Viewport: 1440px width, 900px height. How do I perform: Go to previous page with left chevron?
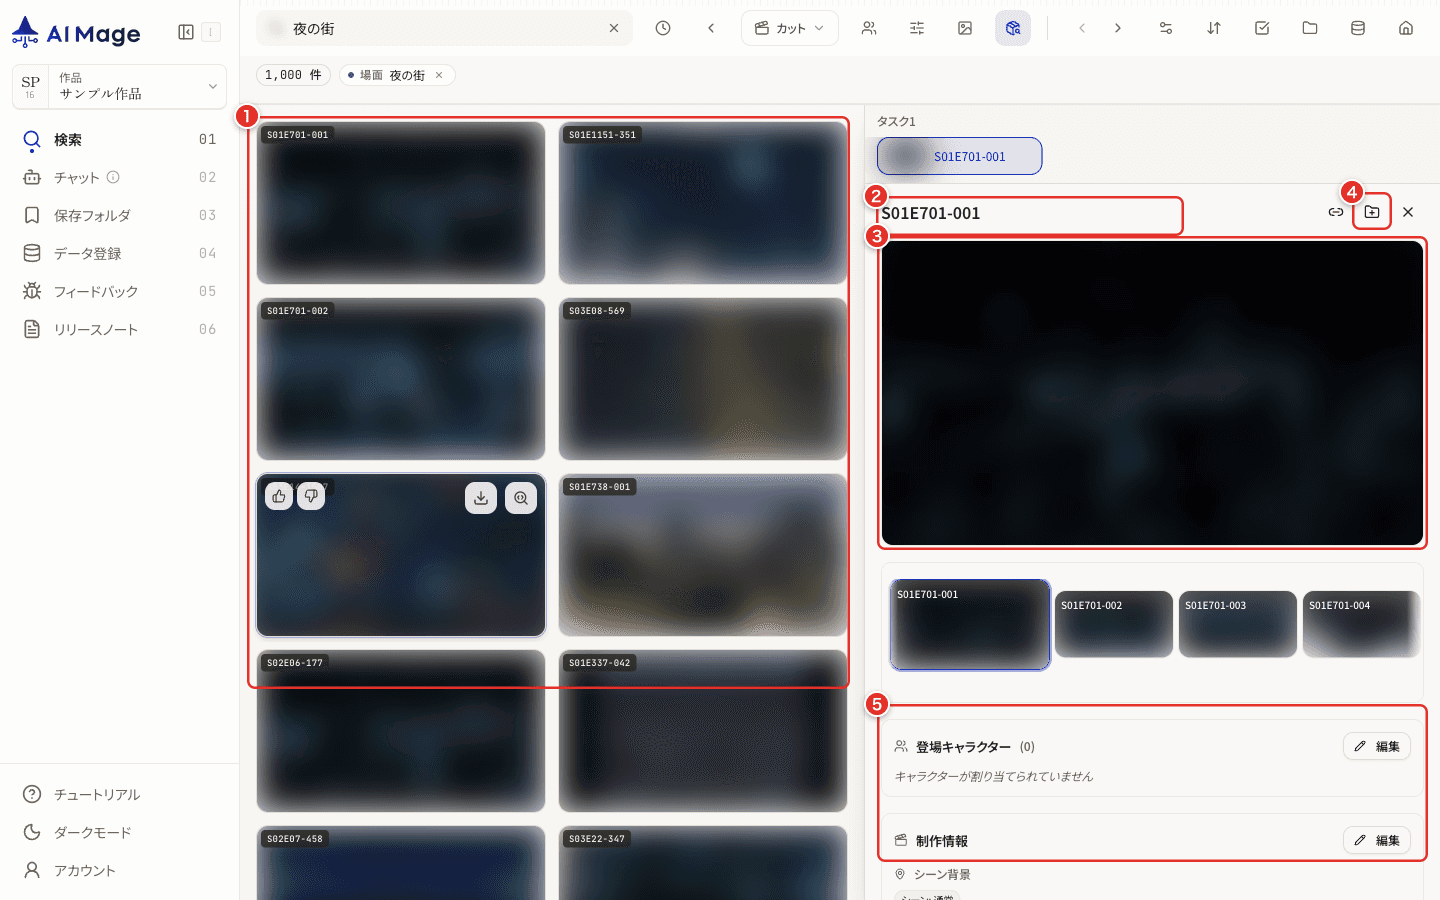pyautogui.click(x=1082, y=28)
